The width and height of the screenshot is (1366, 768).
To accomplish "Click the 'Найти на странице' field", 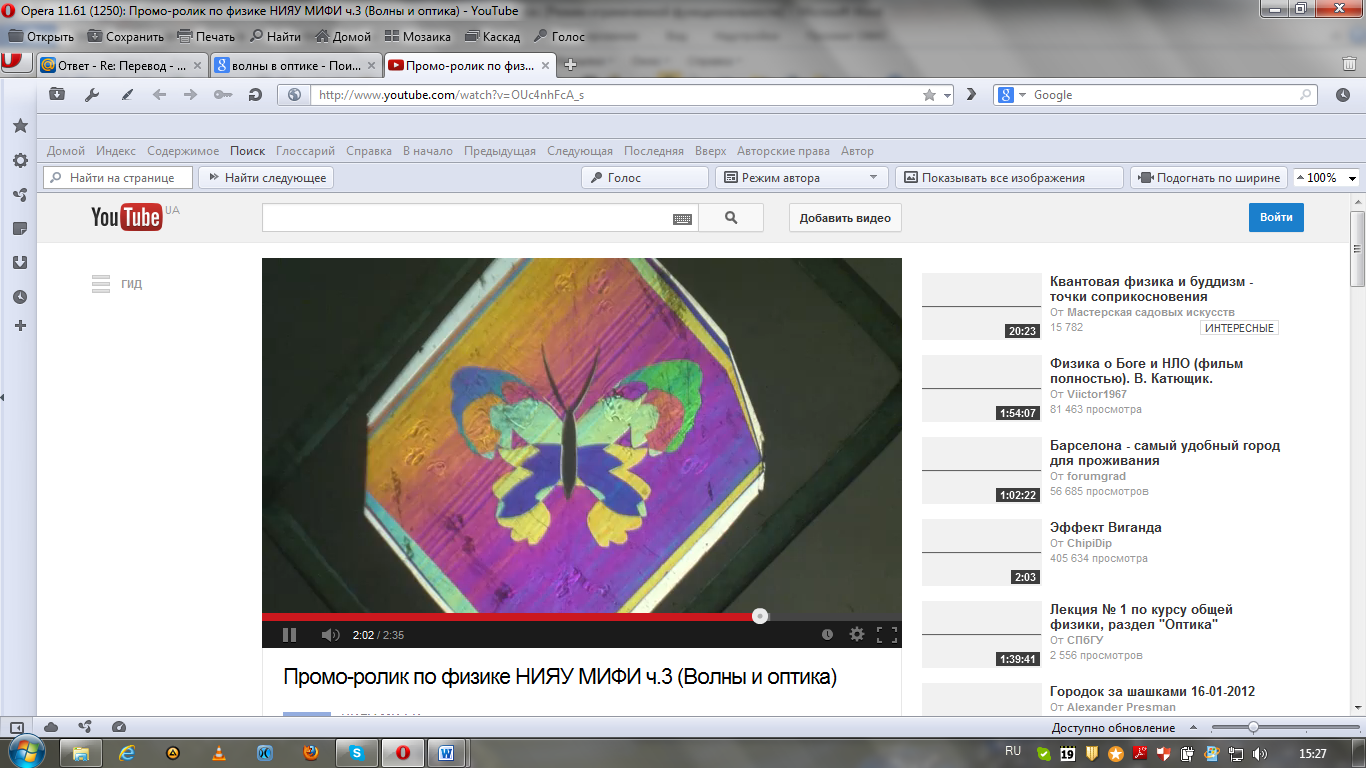I will click(118, 178).
